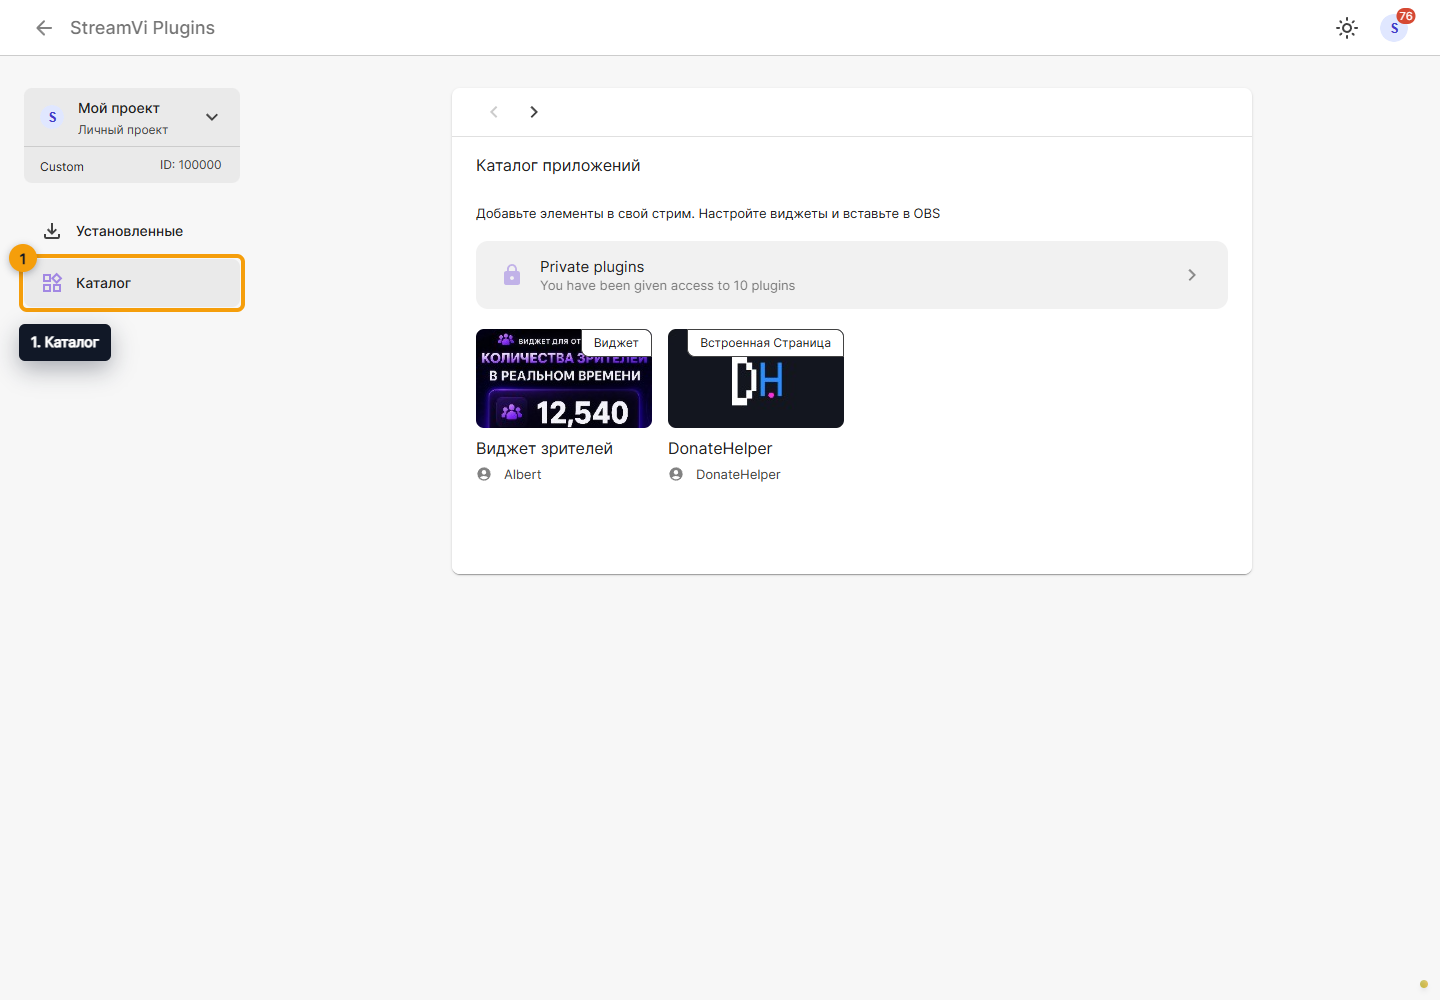
Task: Expand Private plugins with right chevron
Action: 1192,275
